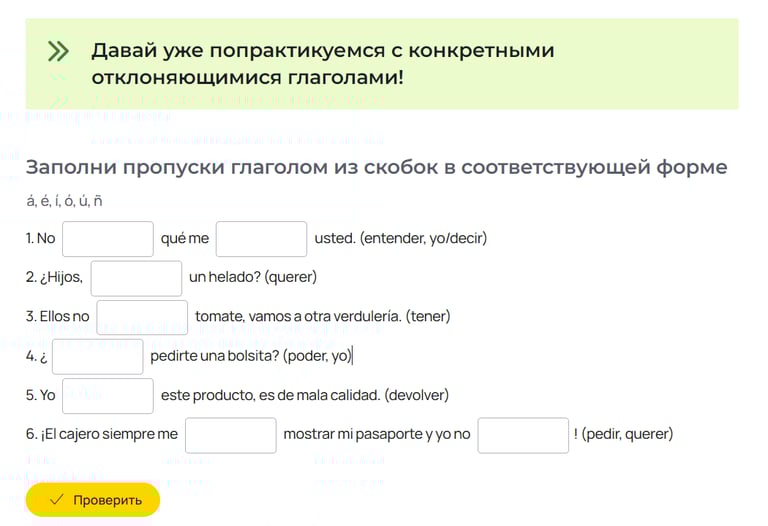Insert the ñ letter
The image size is (768, 526).
pyautogui.click(x=98, y=201)
